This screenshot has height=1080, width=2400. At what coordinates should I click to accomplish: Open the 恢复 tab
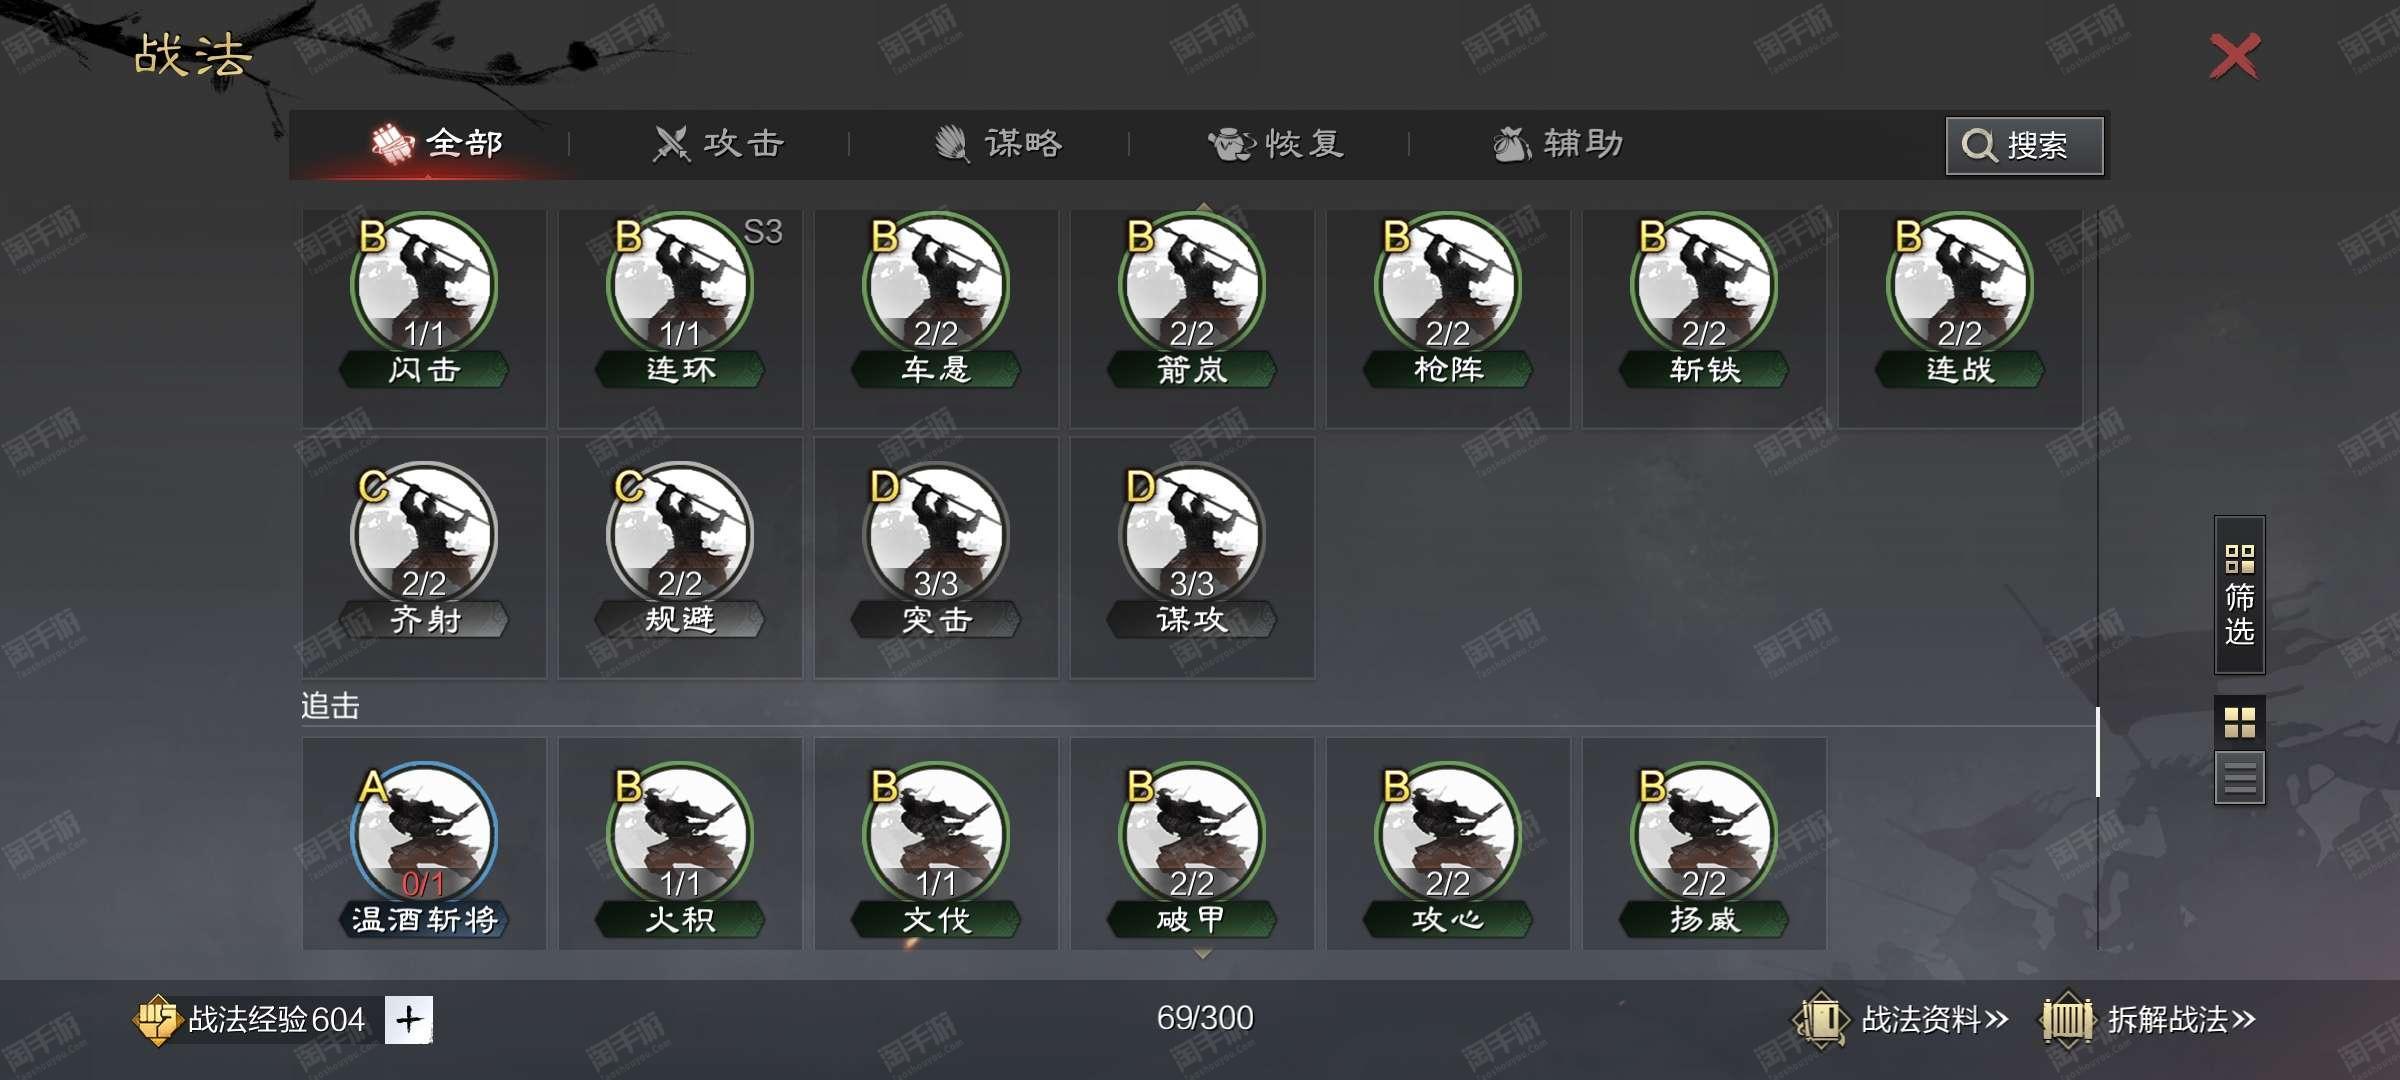(1276, 144)
